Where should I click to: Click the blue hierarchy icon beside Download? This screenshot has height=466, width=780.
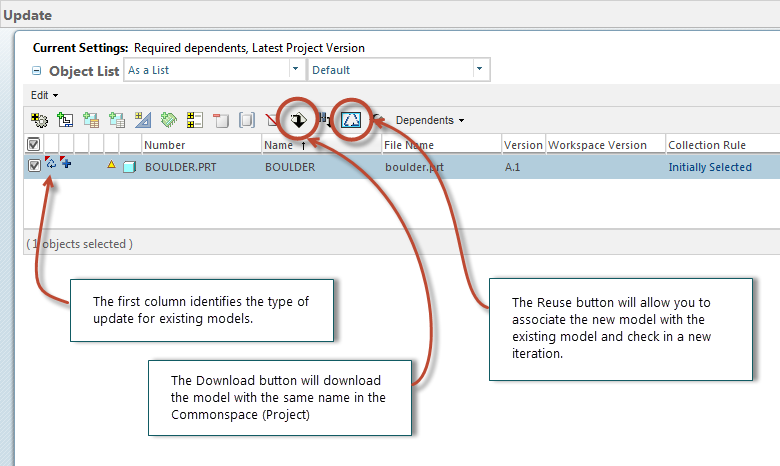(325, 119)
